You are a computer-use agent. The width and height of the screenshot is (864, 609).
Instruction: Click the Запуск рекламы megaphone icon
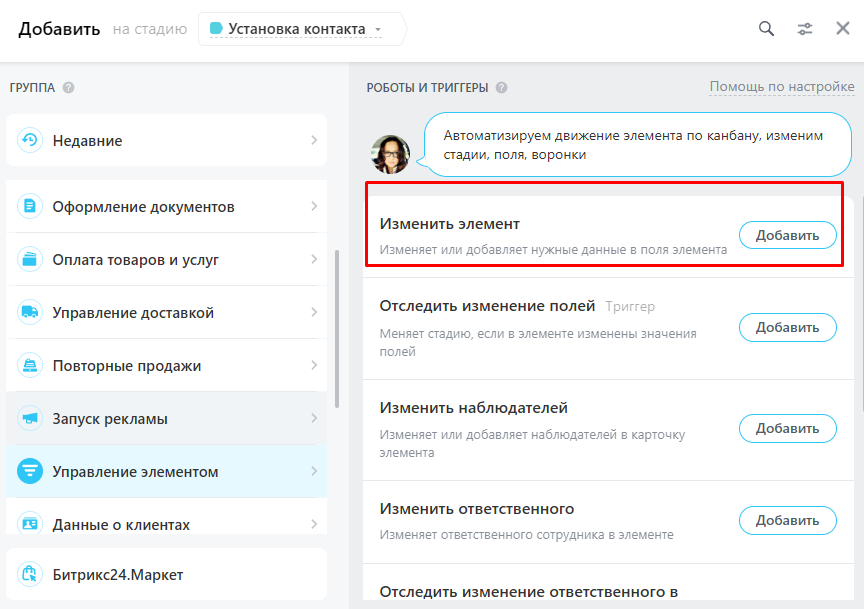30,418
